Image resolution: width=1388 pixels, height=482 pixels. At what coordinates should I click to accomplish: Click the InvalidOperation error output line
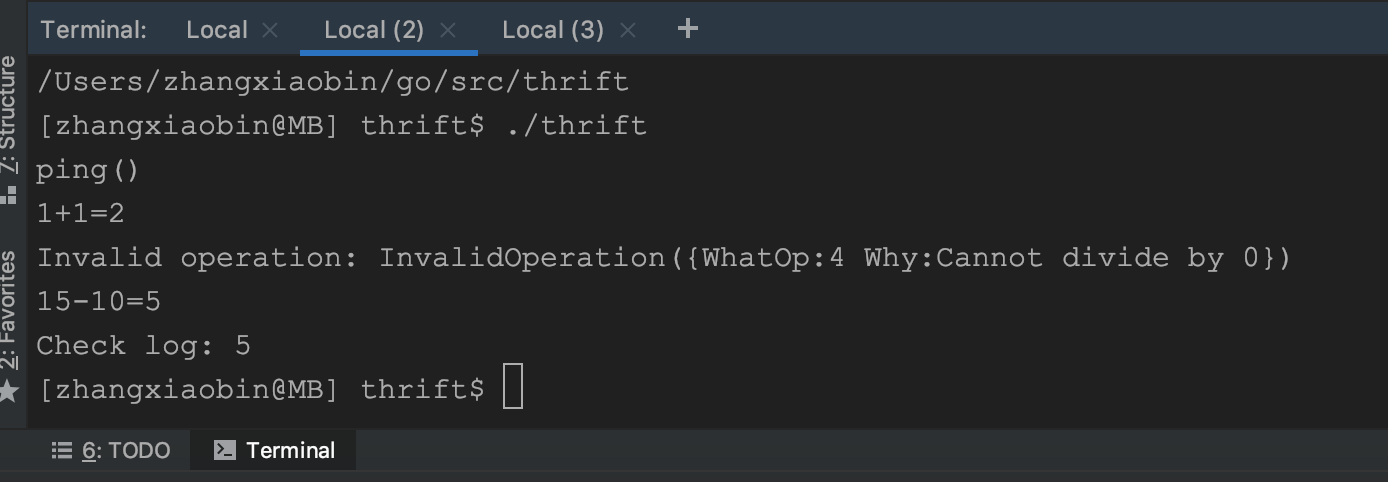[x=664, y=258]
